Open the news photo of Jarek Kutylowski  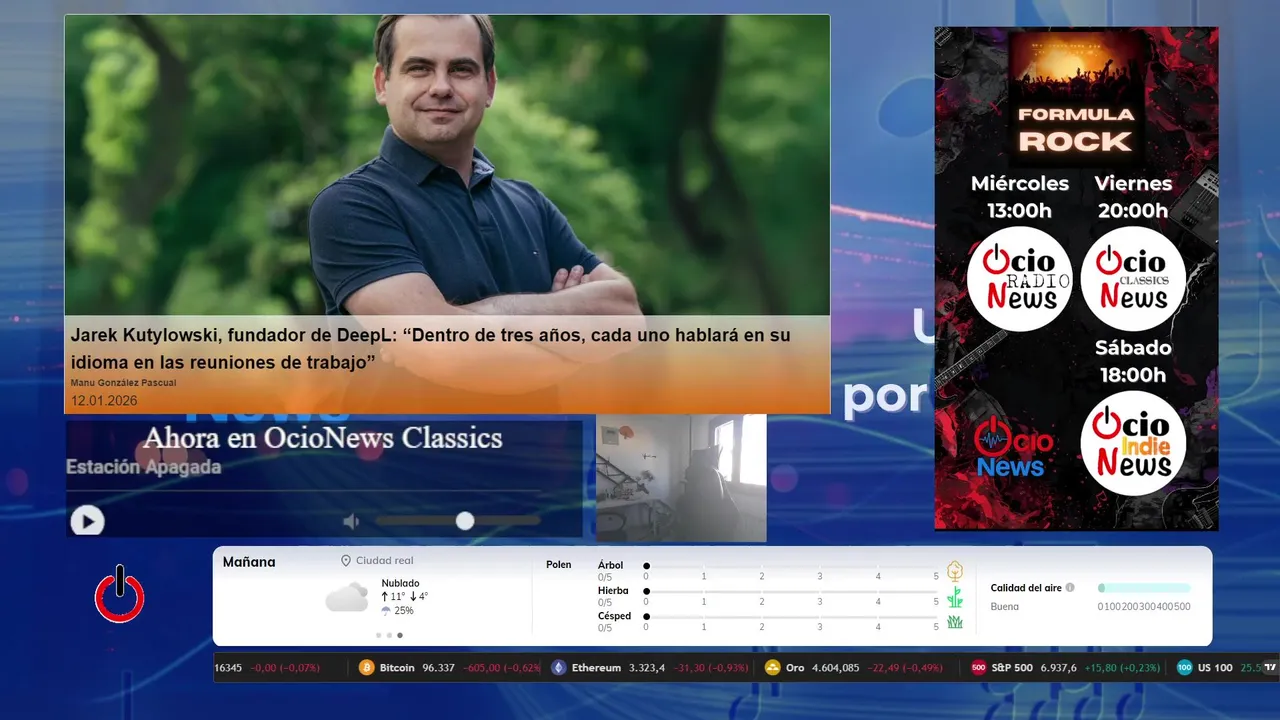pyautogui.click(x=447, y=165)
